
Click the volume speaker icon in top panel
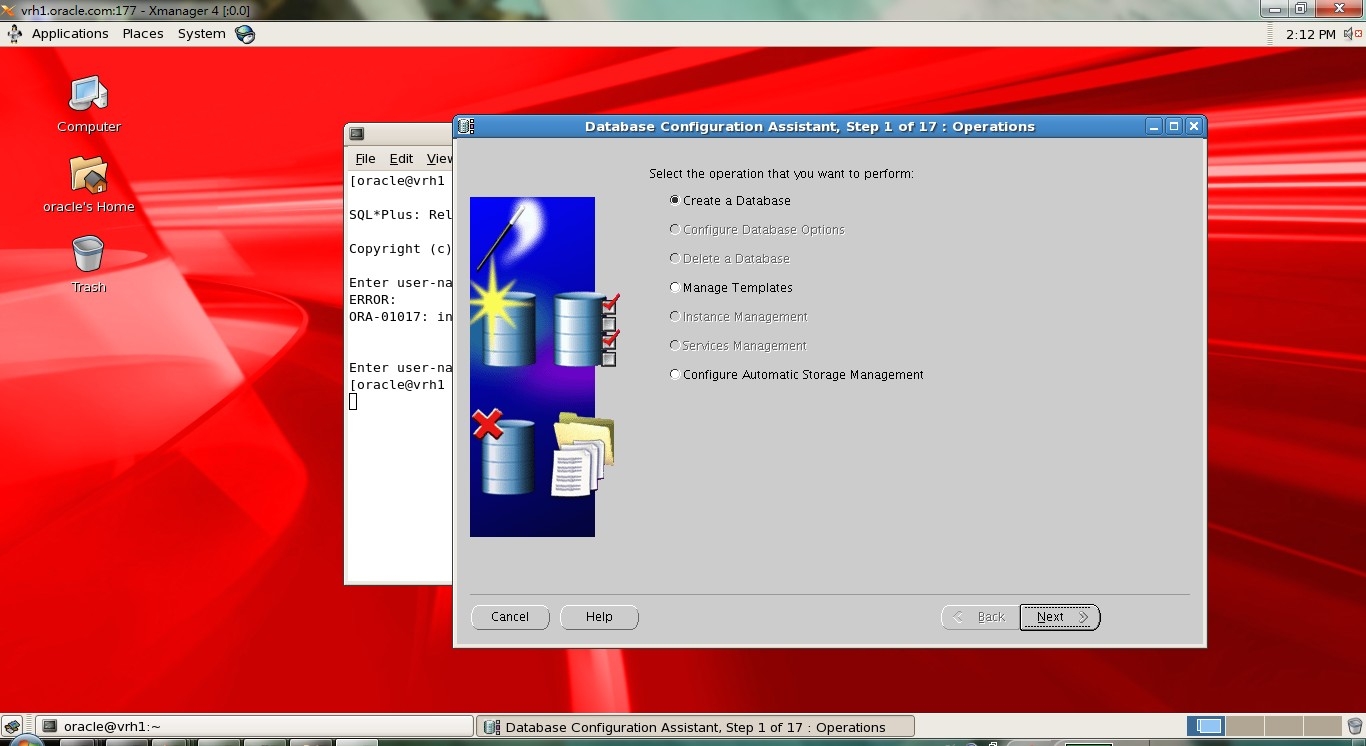1353,34
